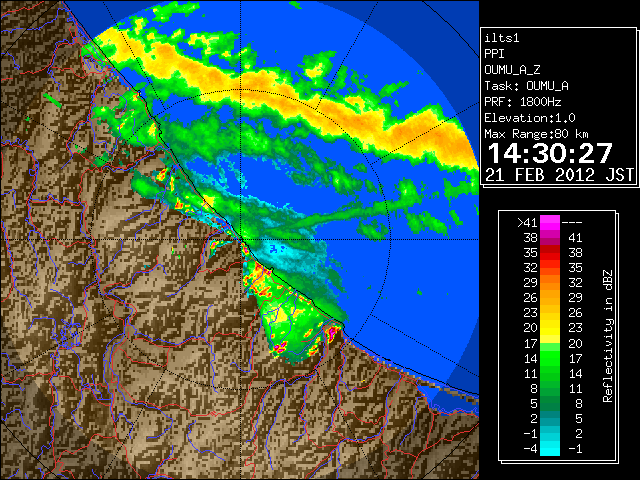Click the left-column '29' legend label

(x=531, y=283)
